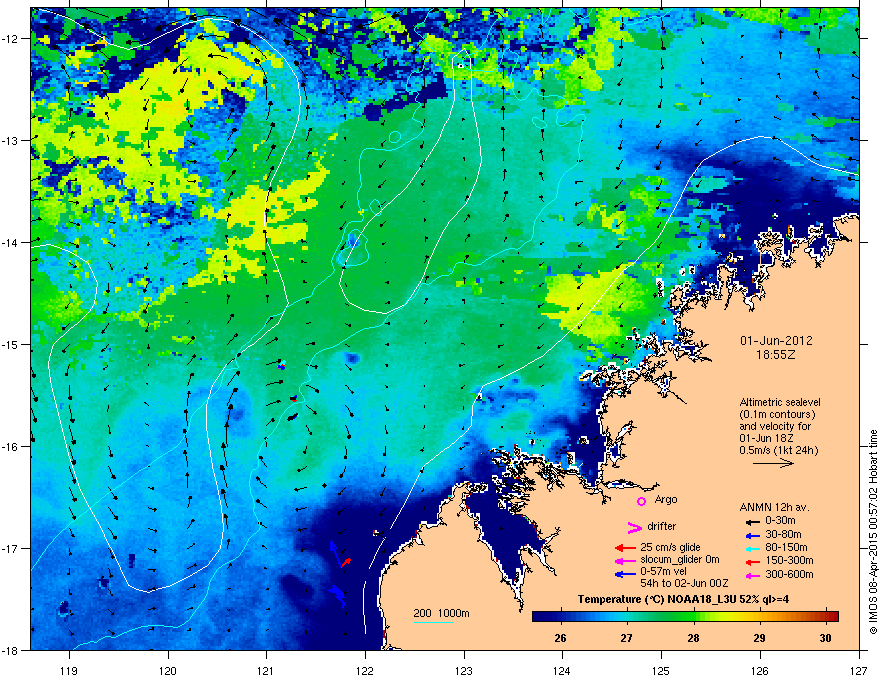880x680 pixels.
Task: Click the Temperature NOAA18_L3U title
Action: coord(683,600)
